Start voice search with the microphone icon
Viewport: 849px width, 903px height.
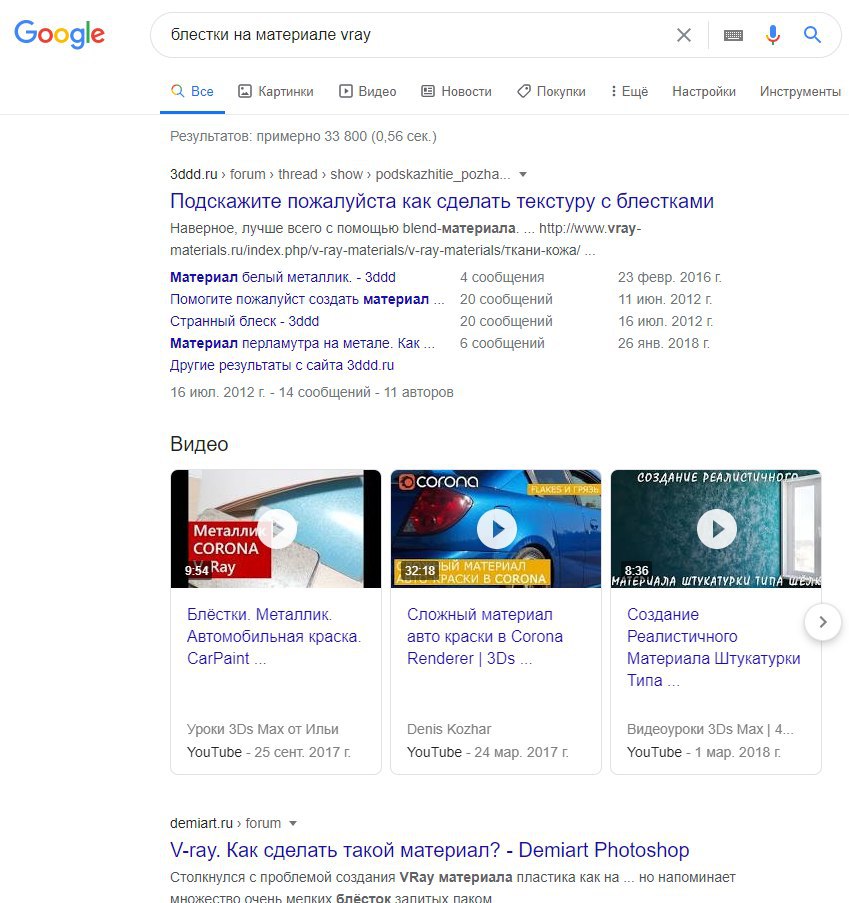(773, 35)
